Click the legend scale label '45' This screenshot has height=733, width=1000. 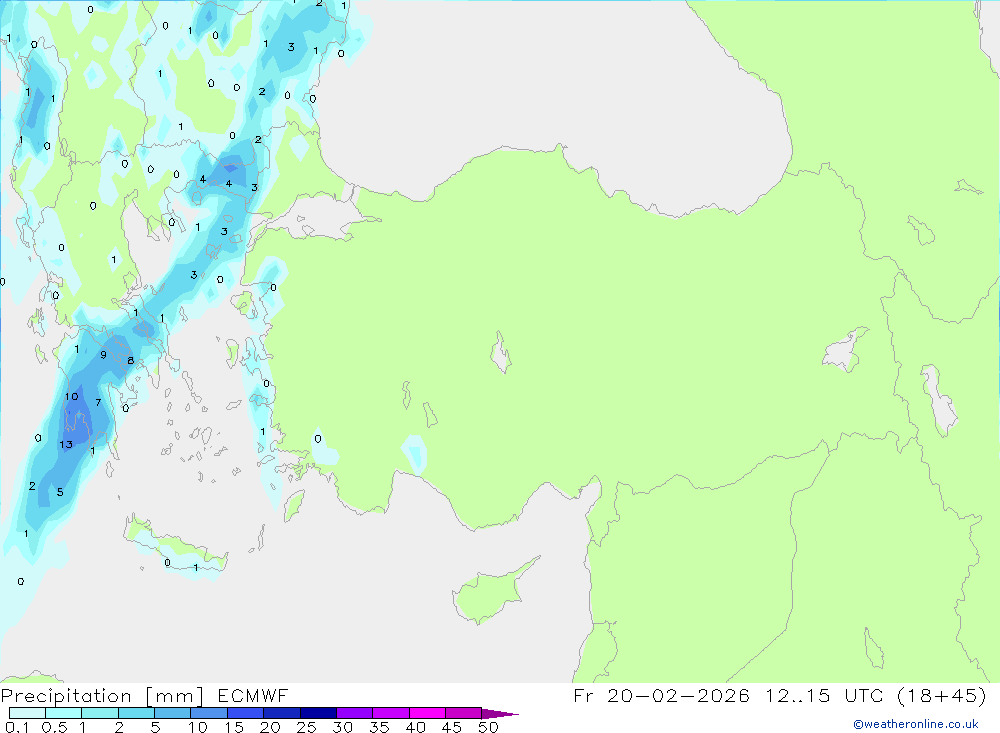452,727
